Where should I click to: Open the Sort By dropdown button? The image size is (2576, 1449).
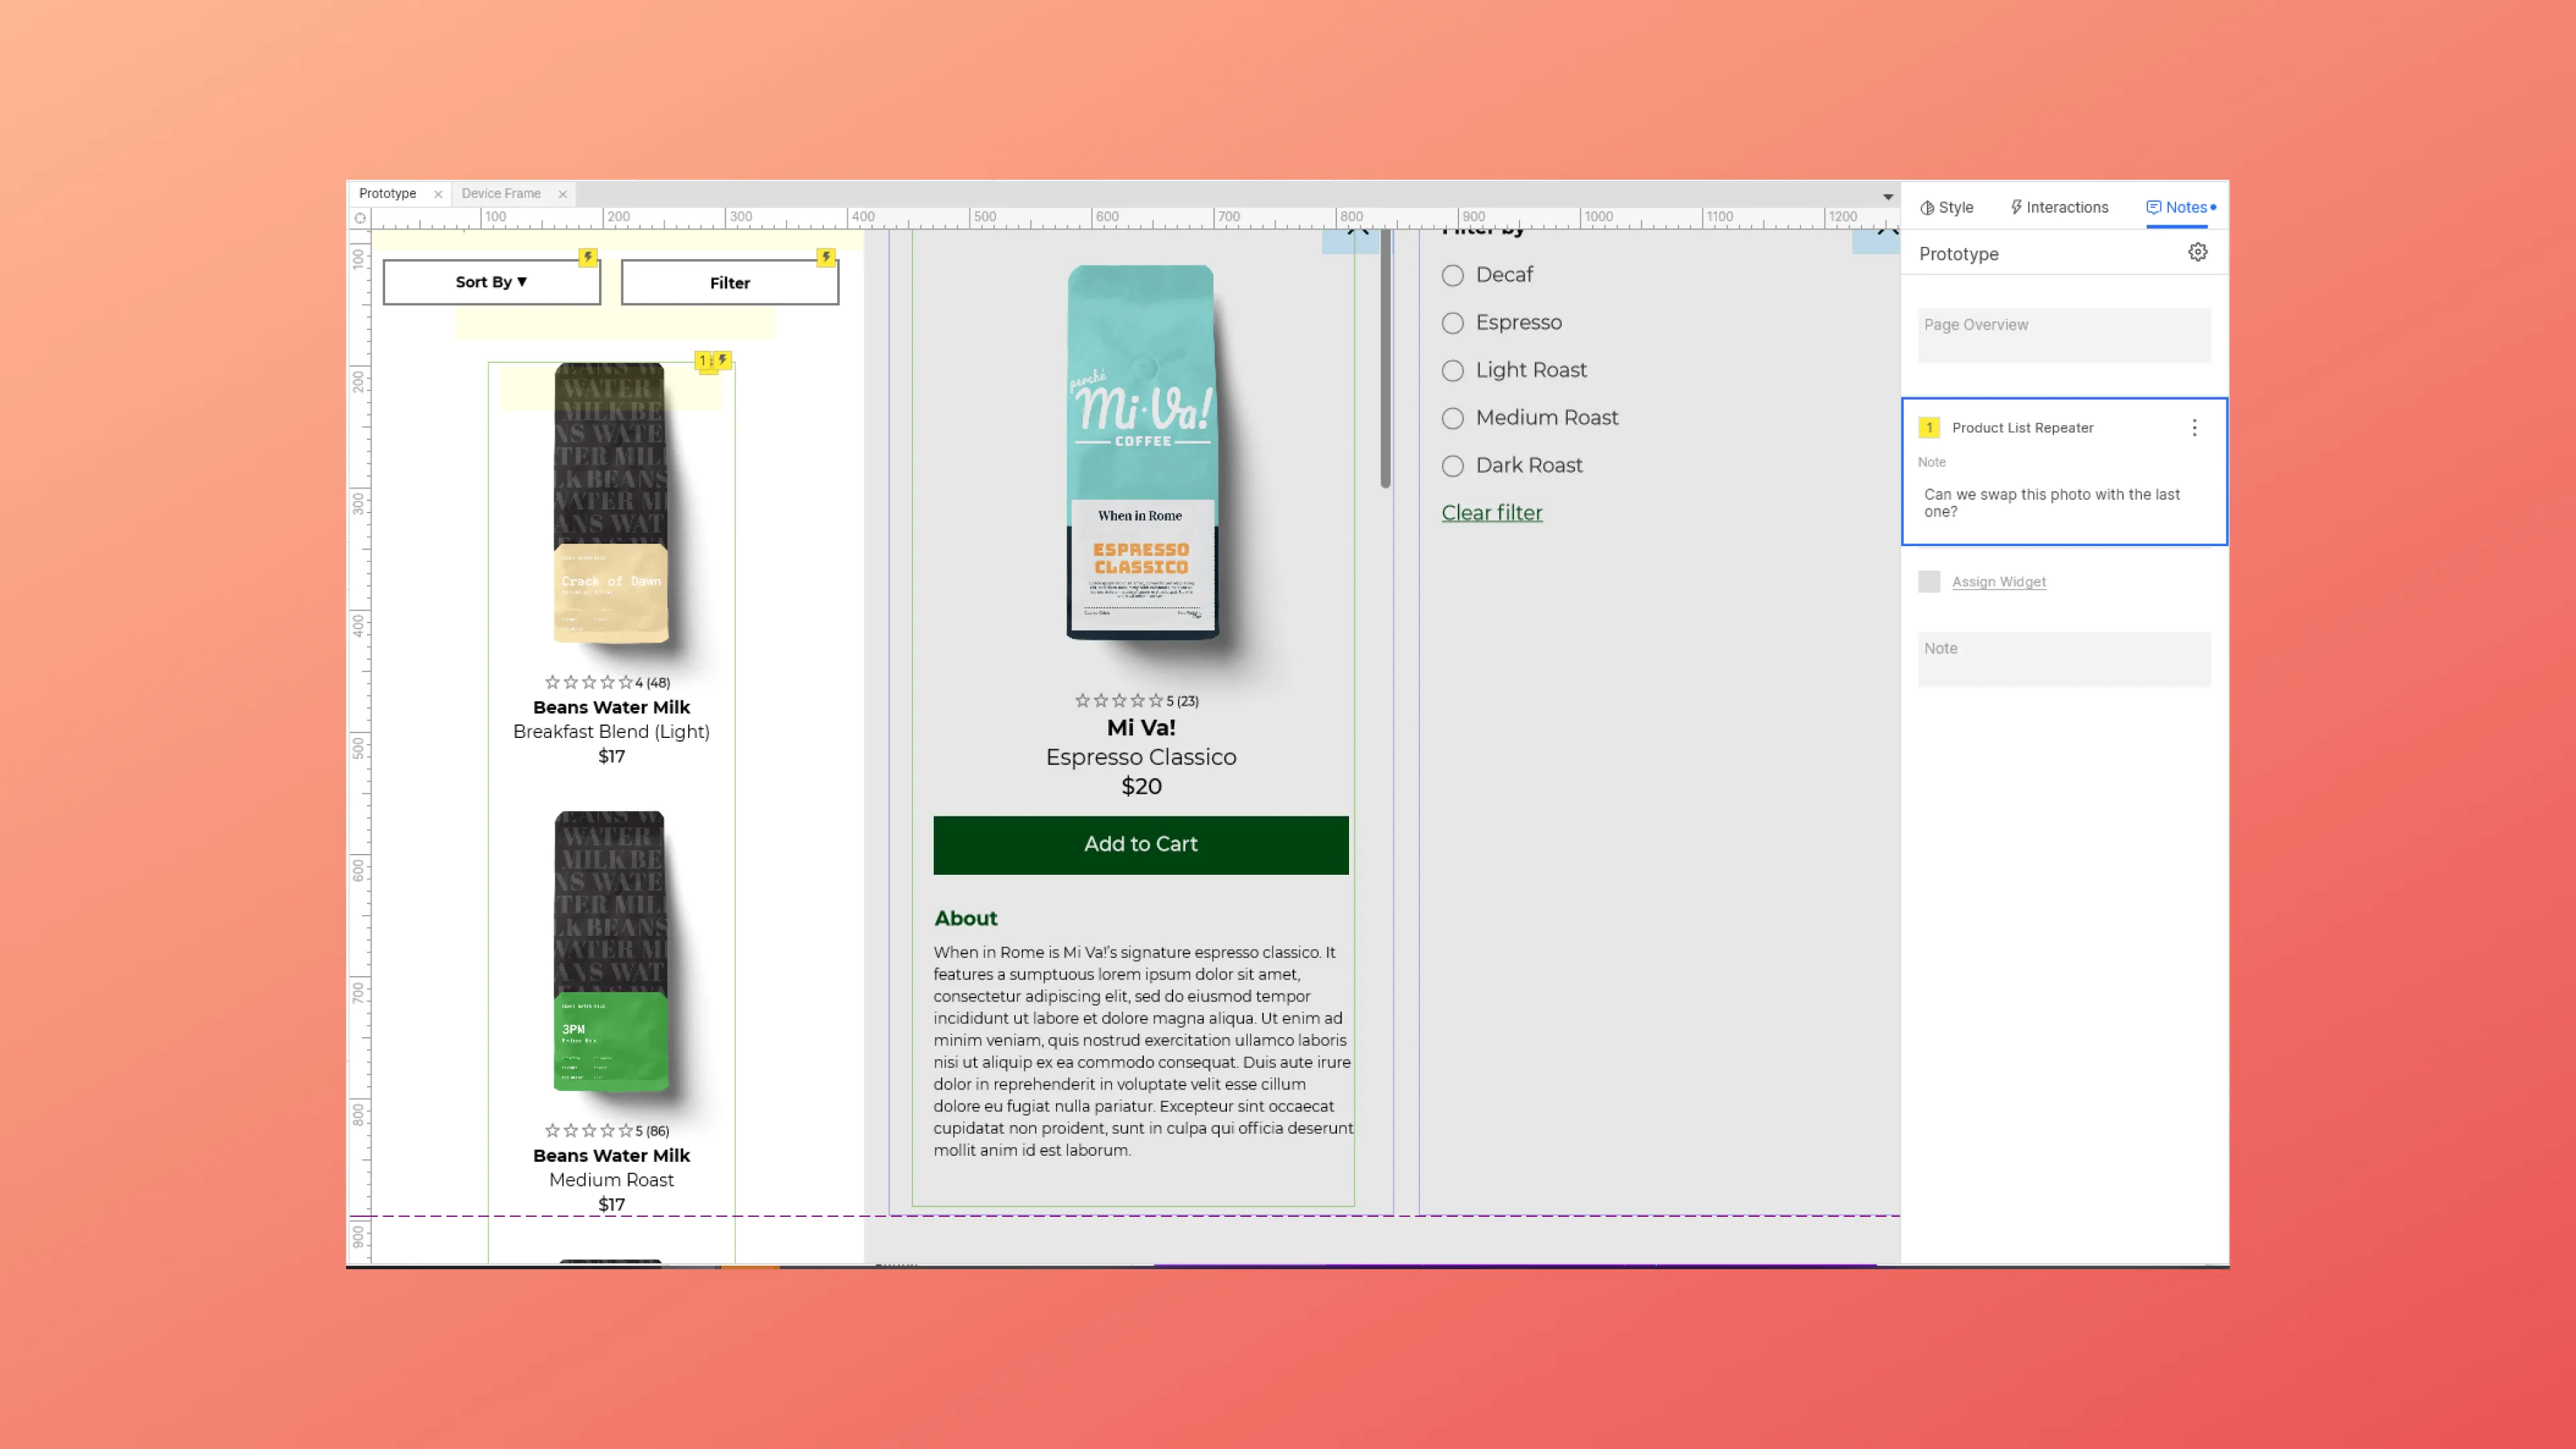pos(491,282)
